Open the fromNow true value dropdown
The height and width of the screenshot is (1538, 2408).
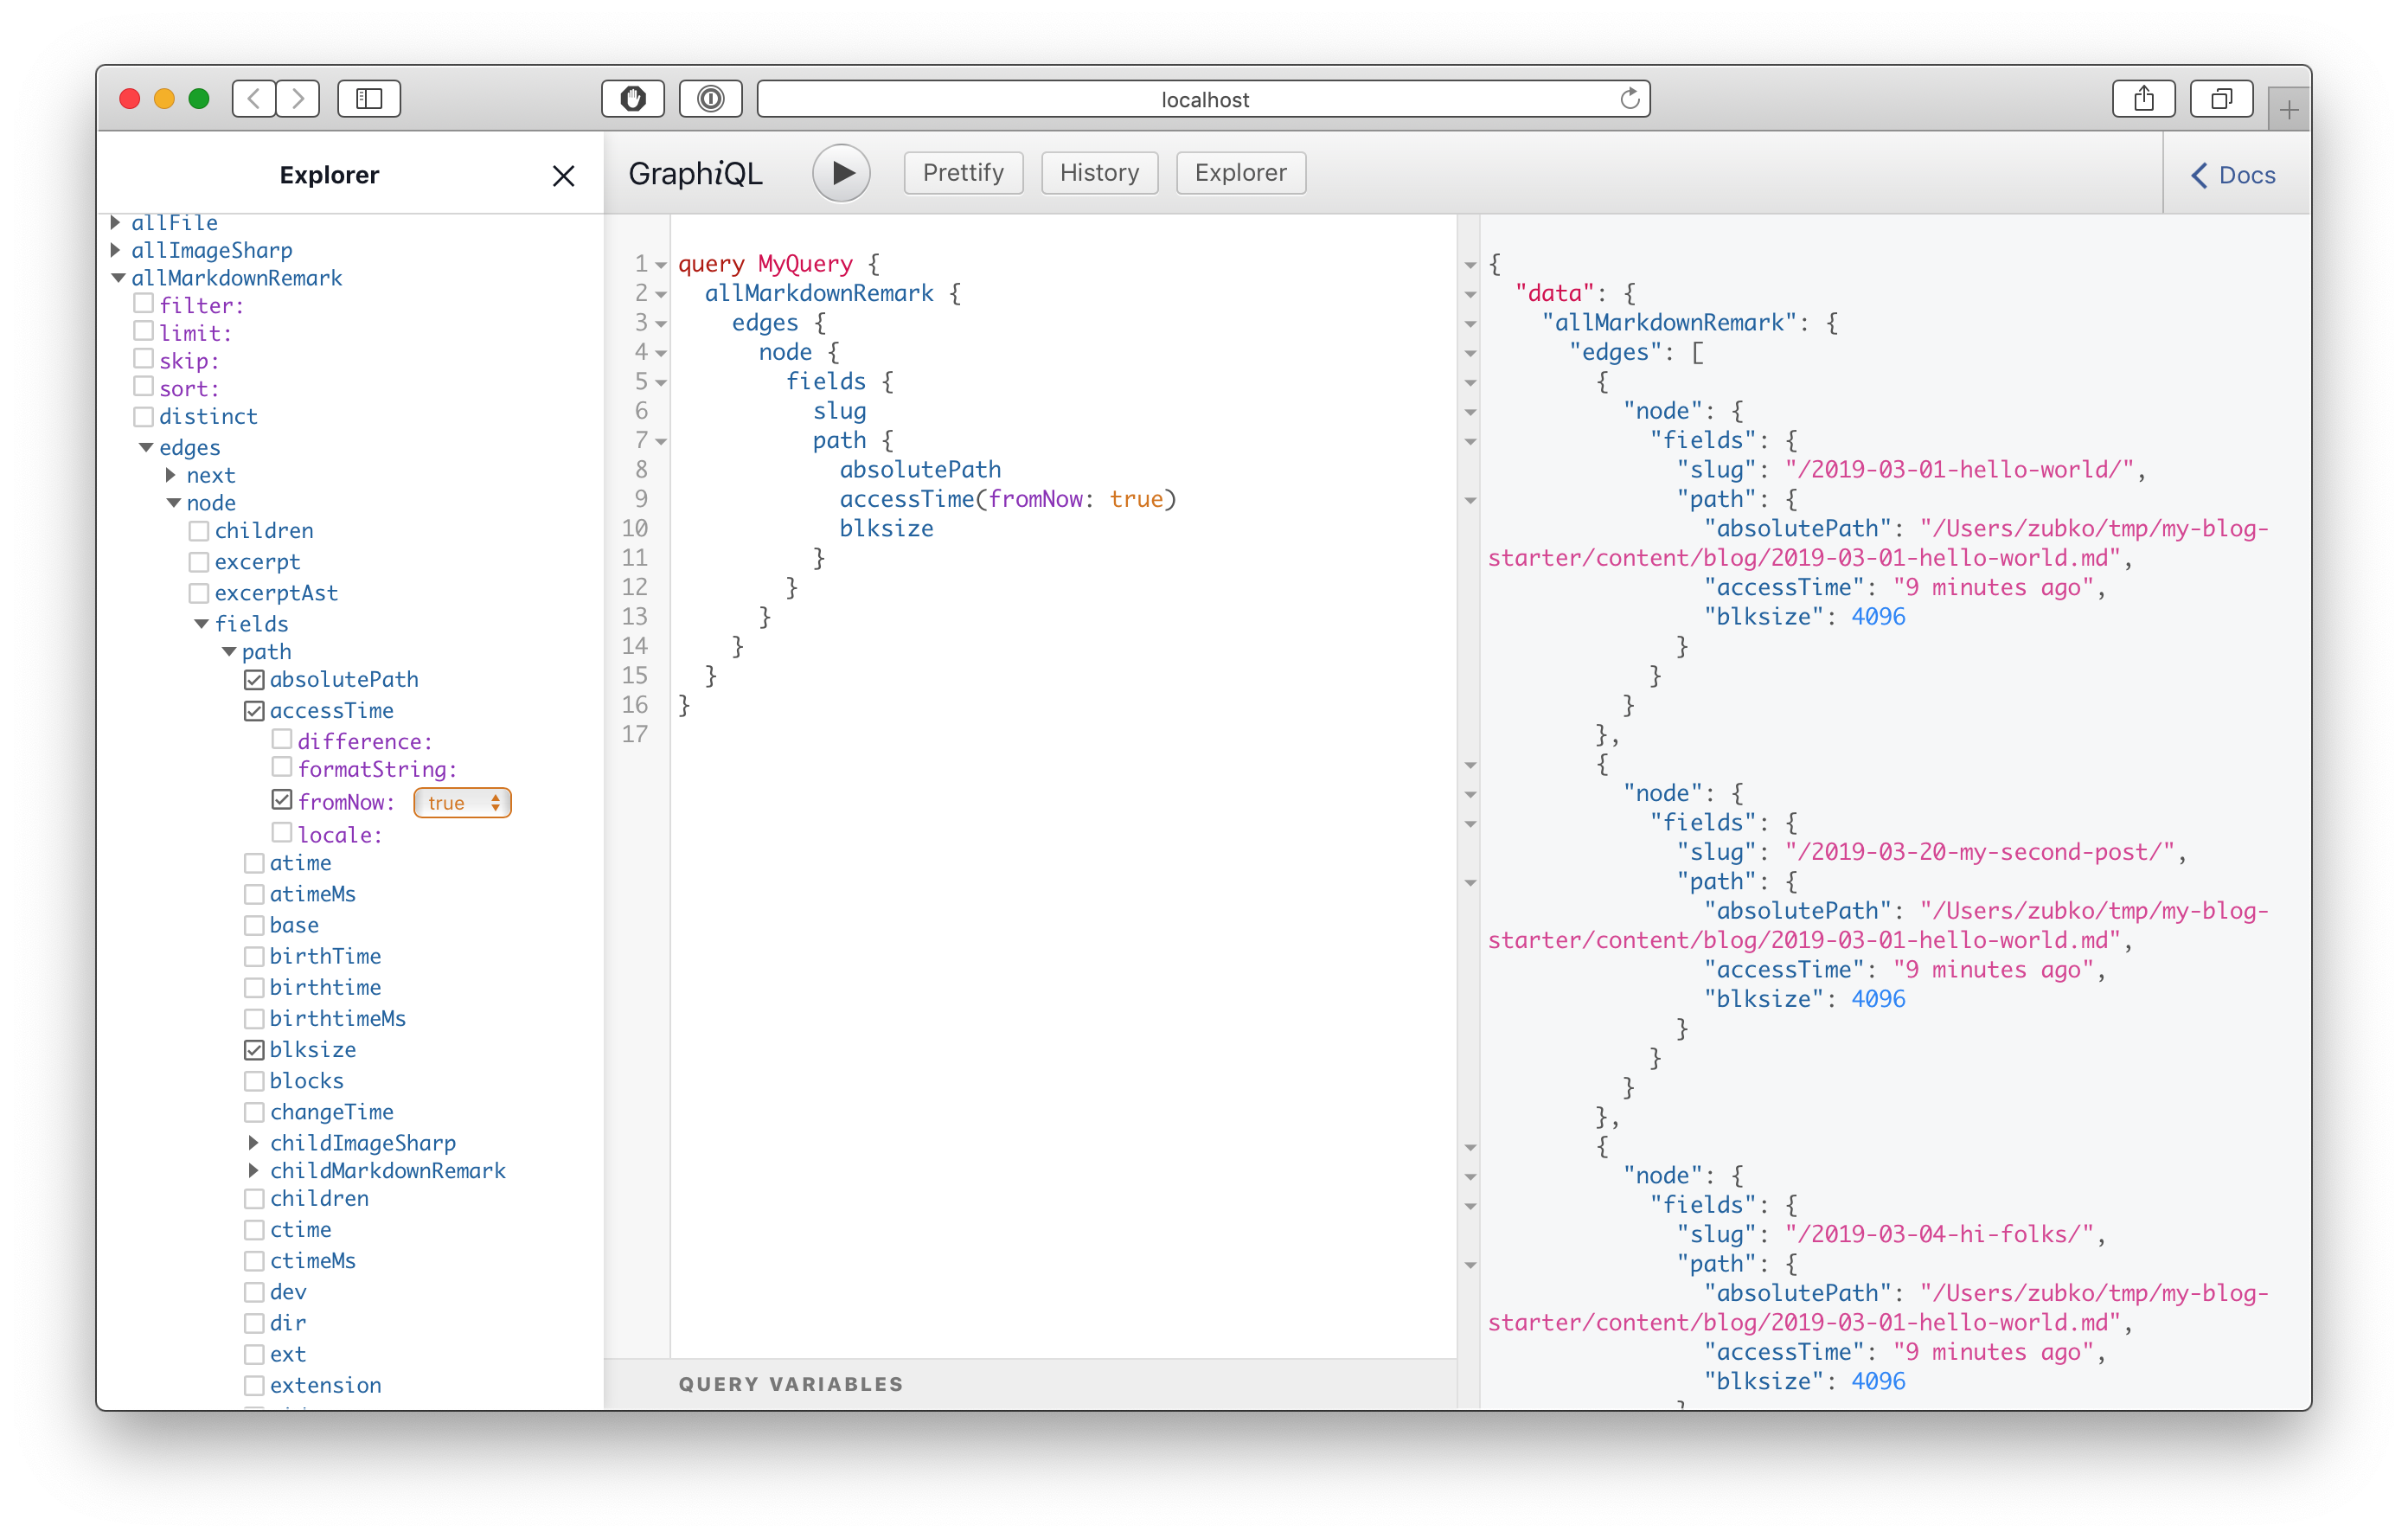[x=462, y=802]
